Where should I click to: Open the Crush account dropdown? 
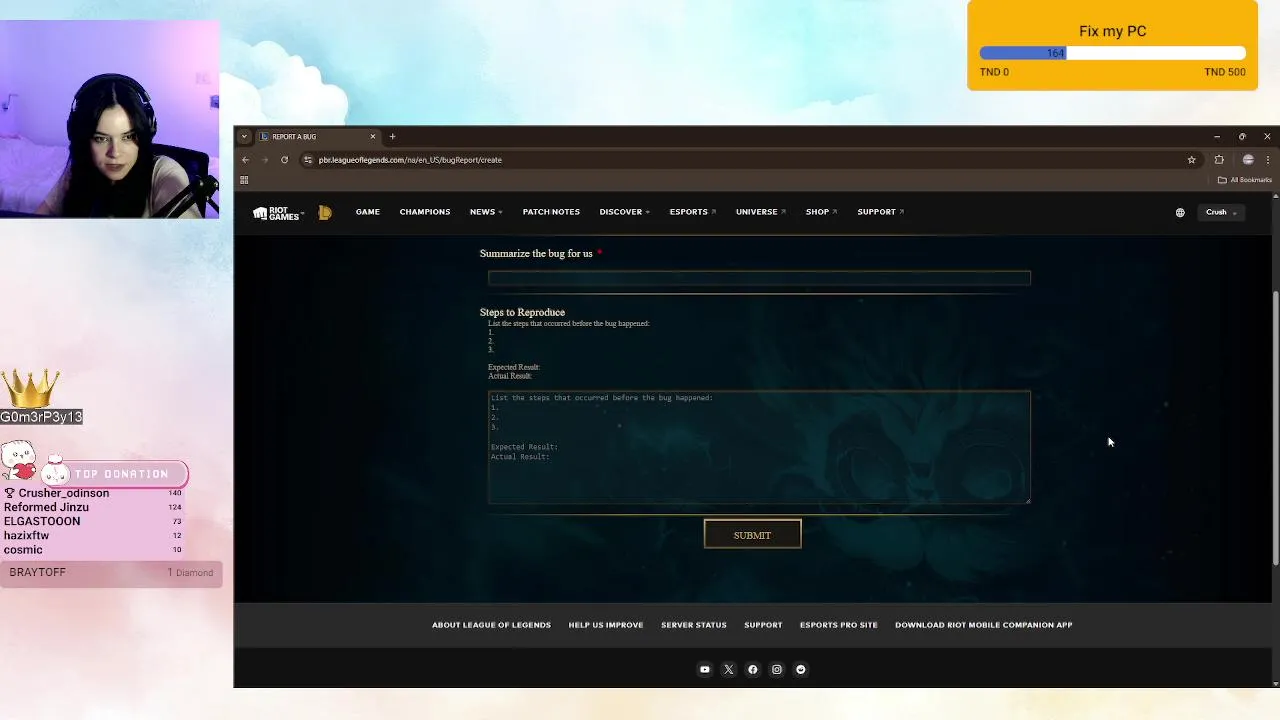pyautogui.click(x=1221, y=212)
